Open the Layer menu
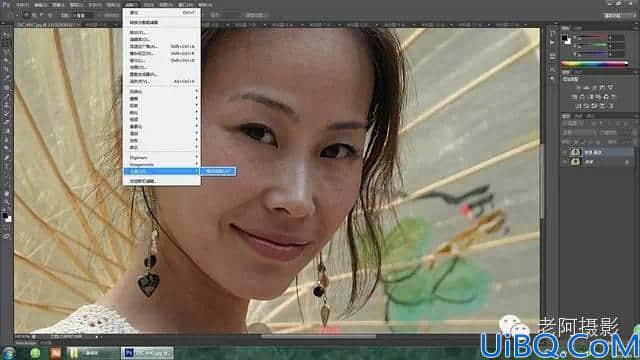 point(76,5)
